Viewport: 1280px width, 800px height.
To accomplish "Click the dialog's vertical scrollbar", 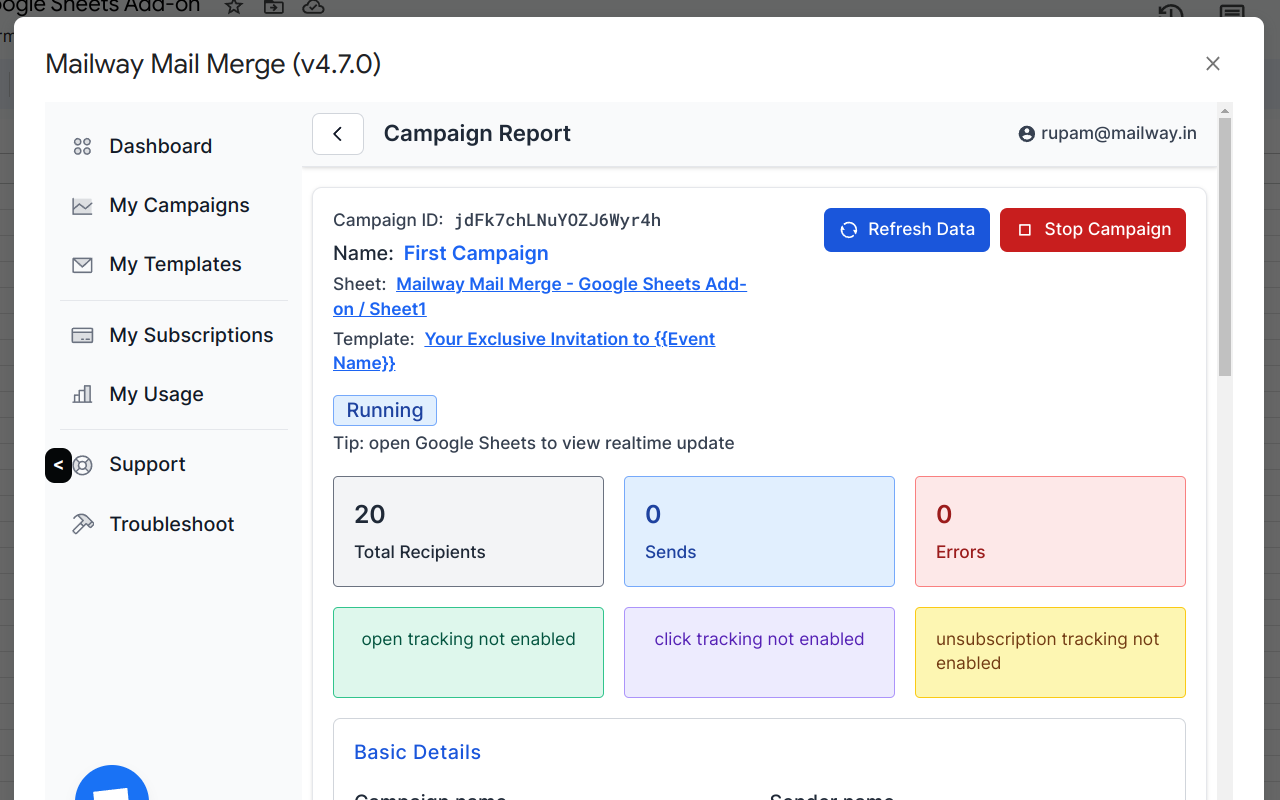I will coord(1225,247).
